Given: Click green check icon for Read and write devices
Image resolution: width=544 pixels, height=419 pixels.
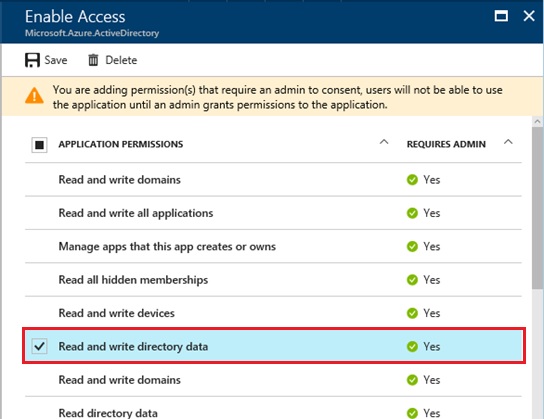Looking at the screenshot, I should pyautogui.click(x=412, y=313).
